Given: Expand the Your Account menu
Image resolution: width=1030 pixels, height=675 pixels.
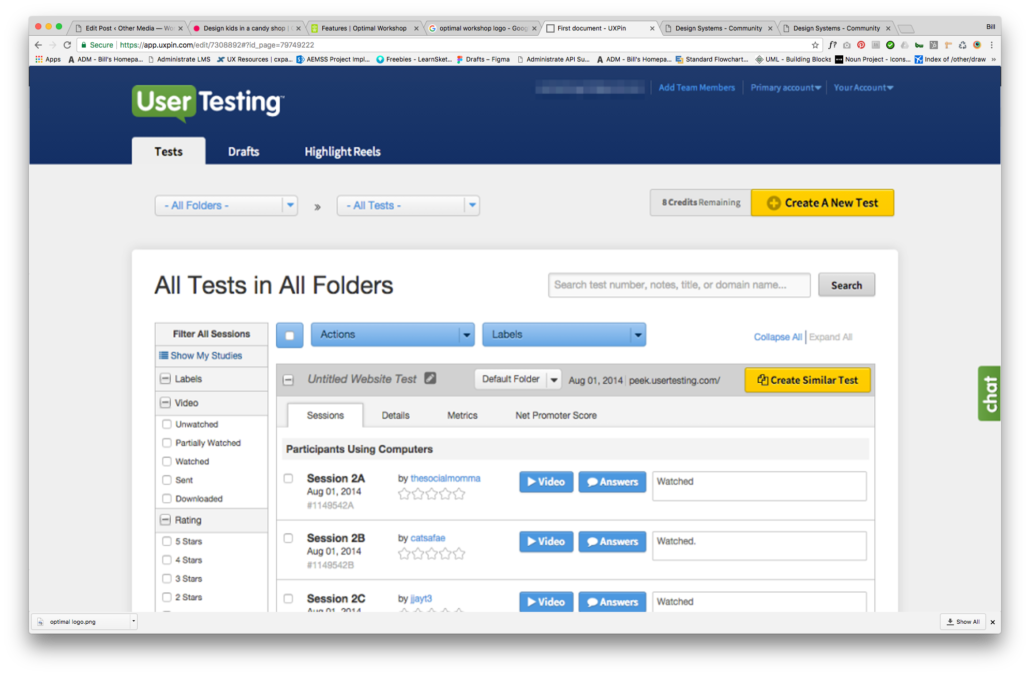Looking at the screenshot, I should (863, 87).
